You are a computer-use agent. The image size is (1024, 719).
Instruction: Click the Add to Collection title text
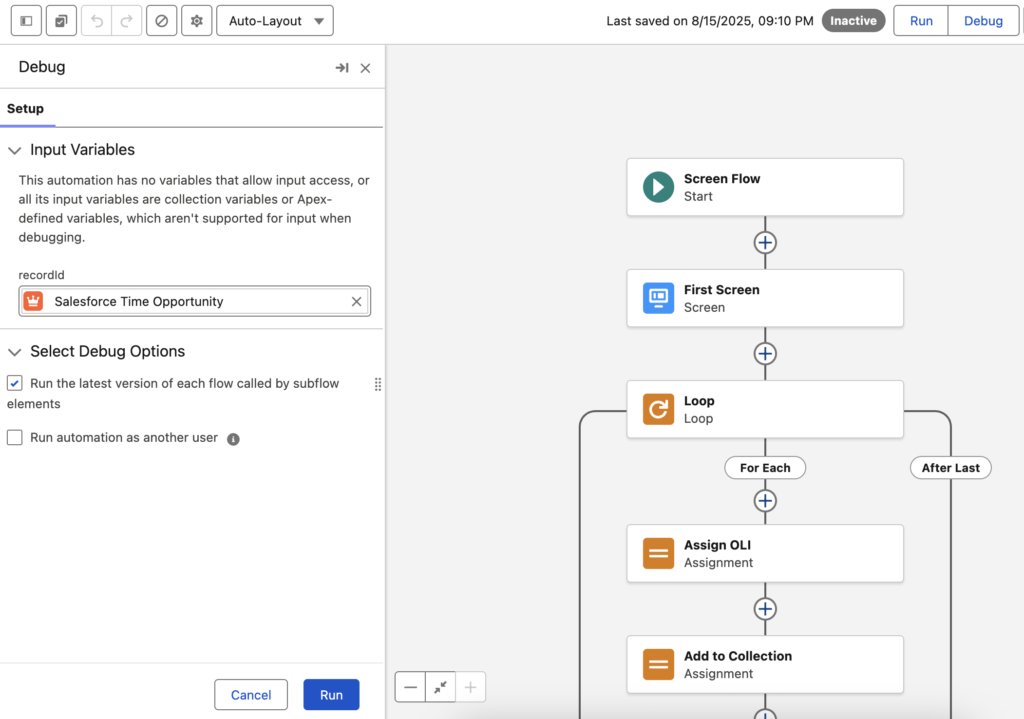point(738,656)
